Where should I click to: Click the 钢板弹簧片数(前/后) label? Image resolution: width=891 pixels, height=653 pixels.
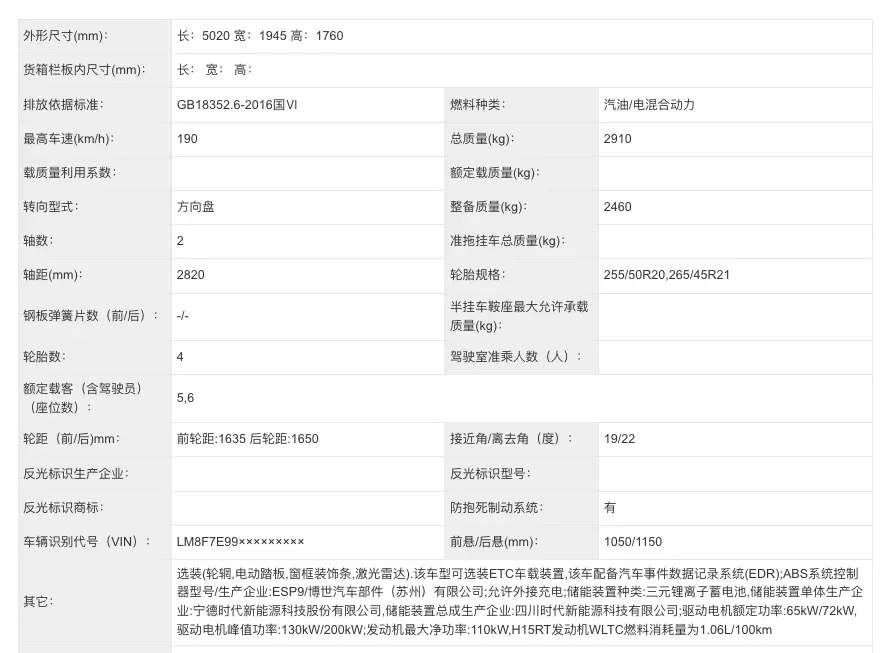coord(90,316)
